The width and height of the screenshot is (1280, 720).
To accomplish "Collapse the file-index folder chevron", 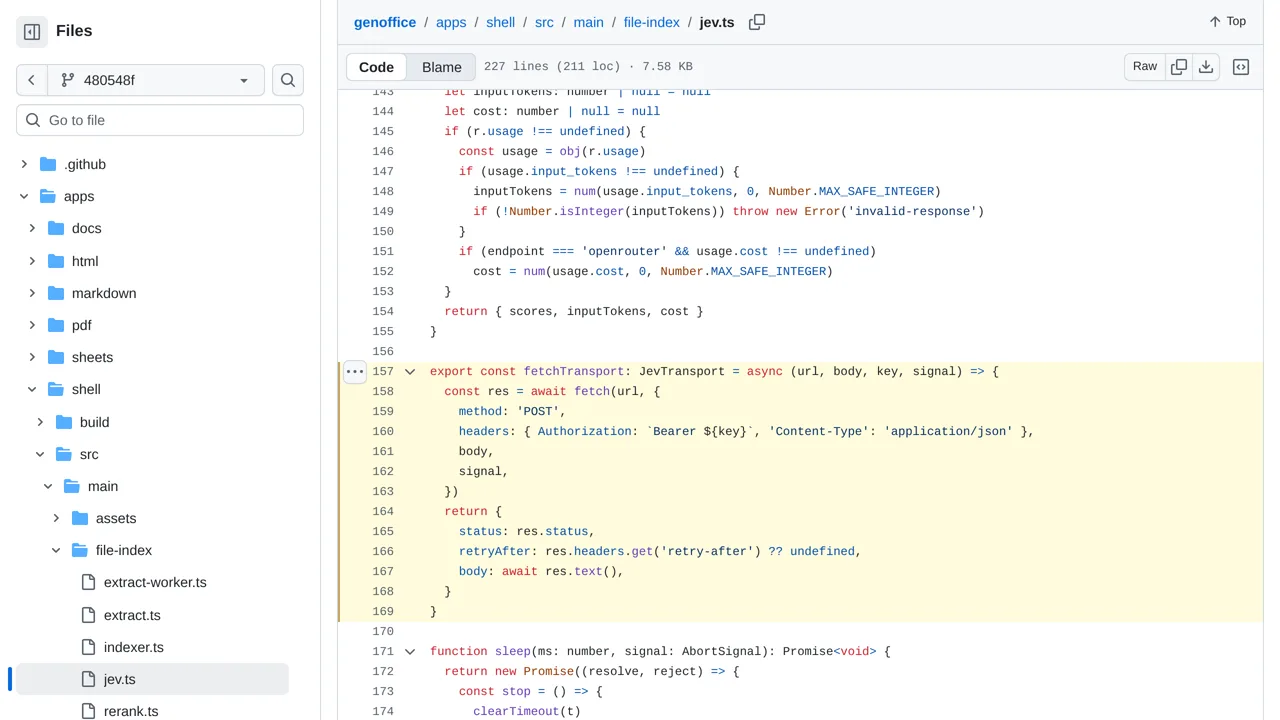I will pos(56,550).
